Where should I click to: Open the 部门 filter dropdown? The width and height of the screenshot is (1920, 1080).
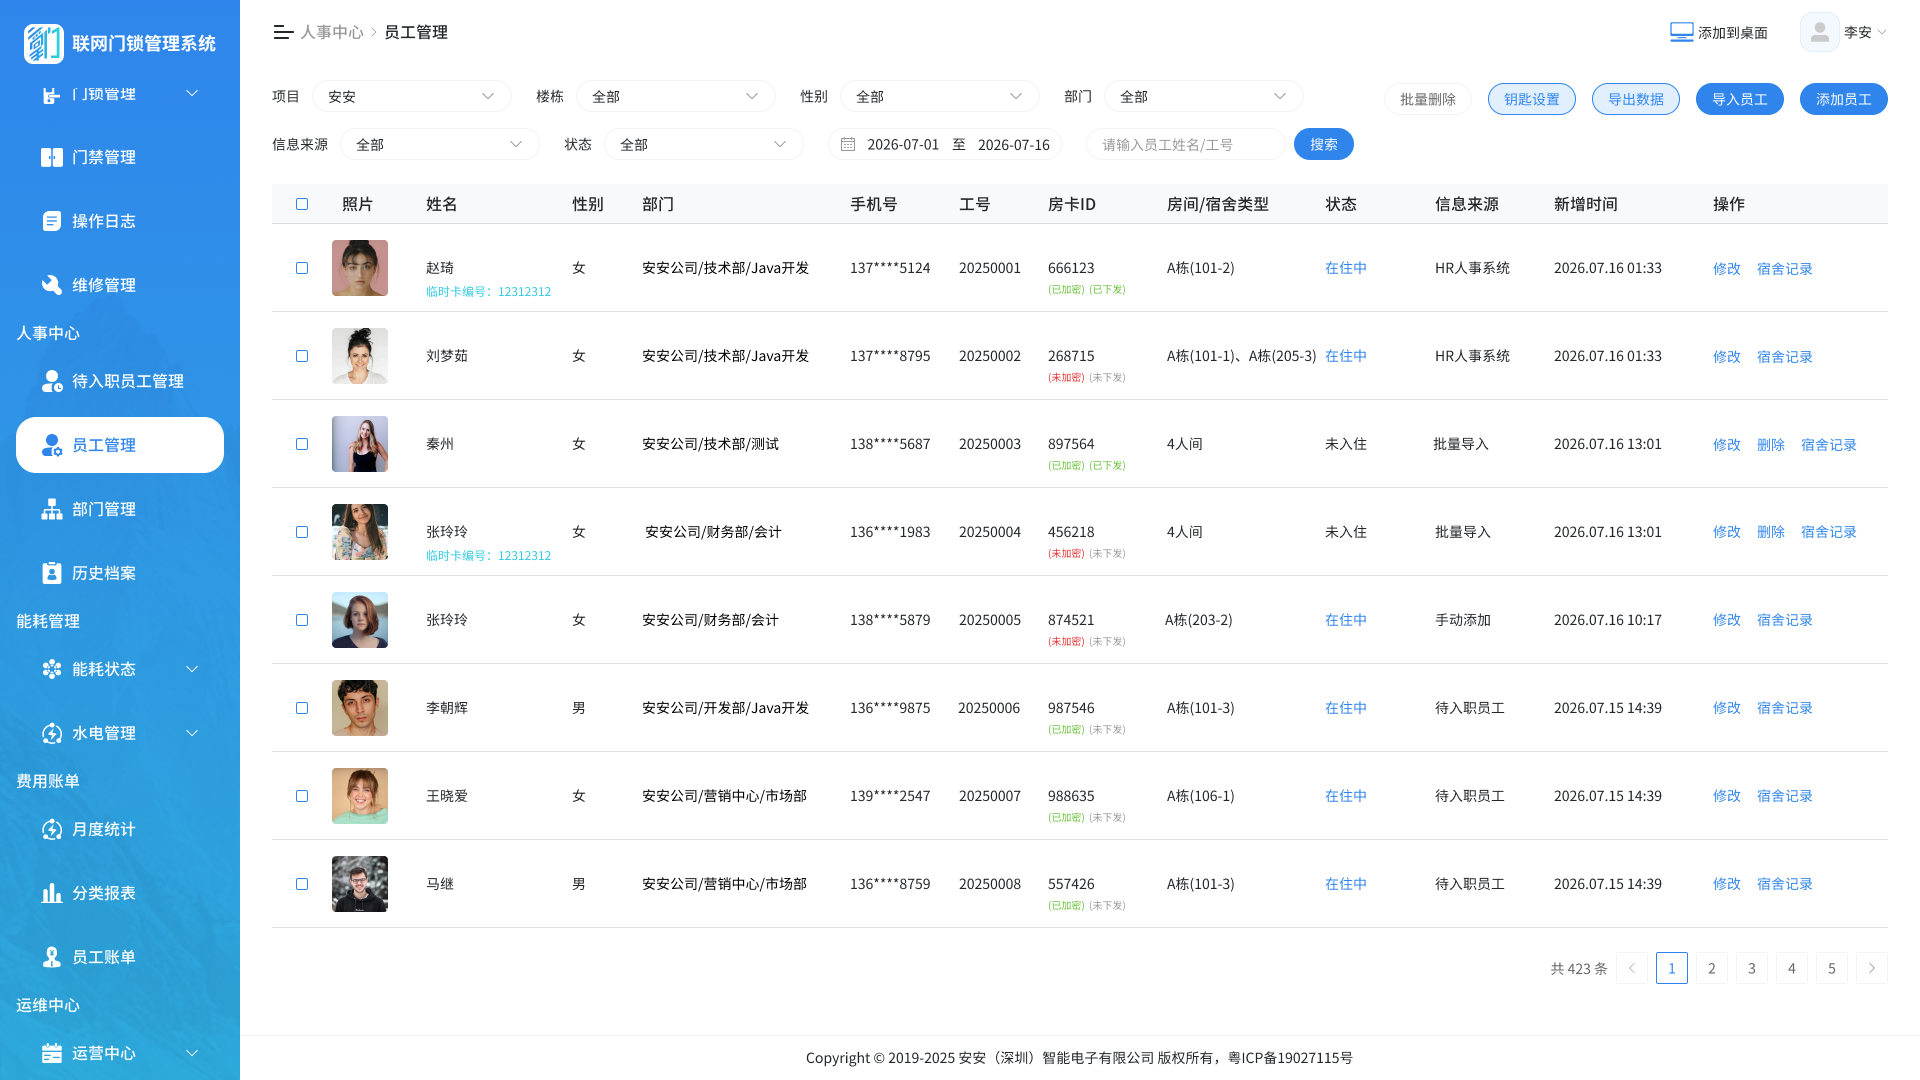click(x=1204, y=96)
